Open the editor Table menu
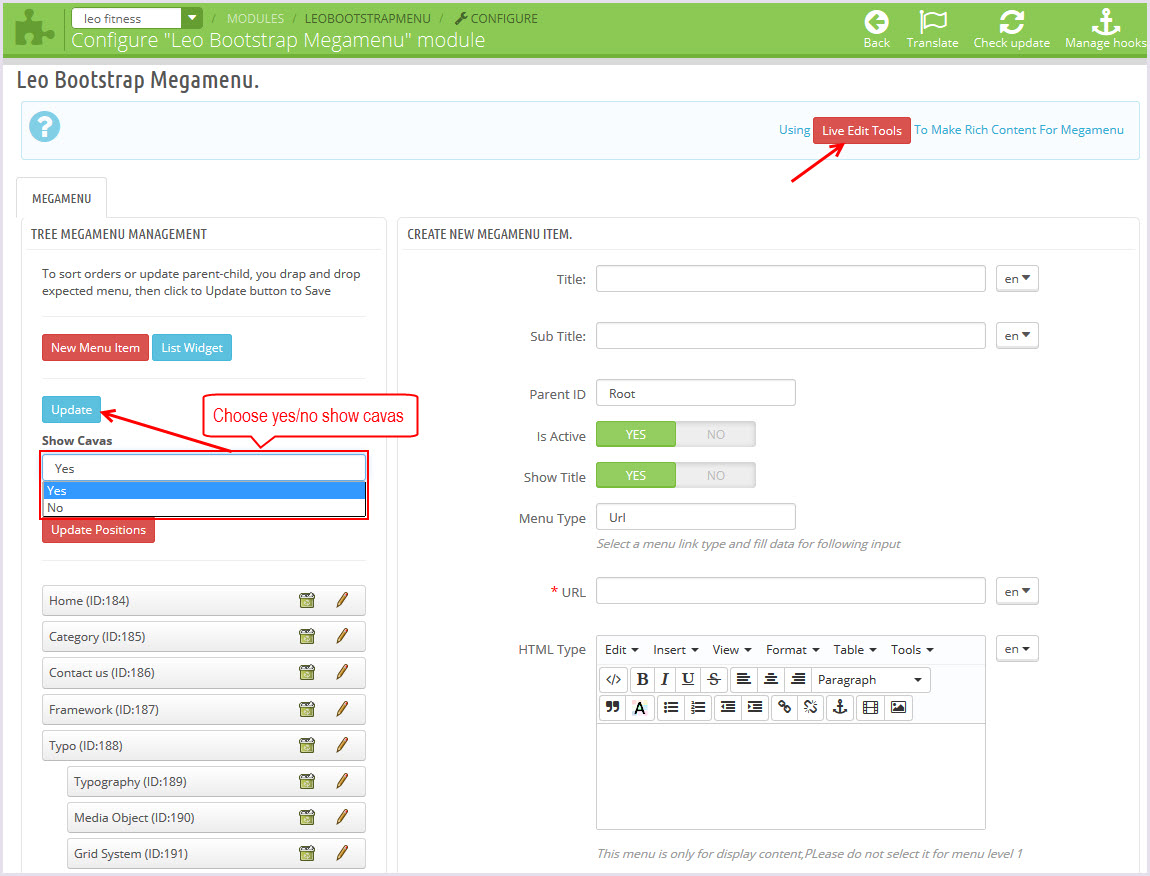The width and height of the screenshot is (1150, 876). [x=855, y=650]
